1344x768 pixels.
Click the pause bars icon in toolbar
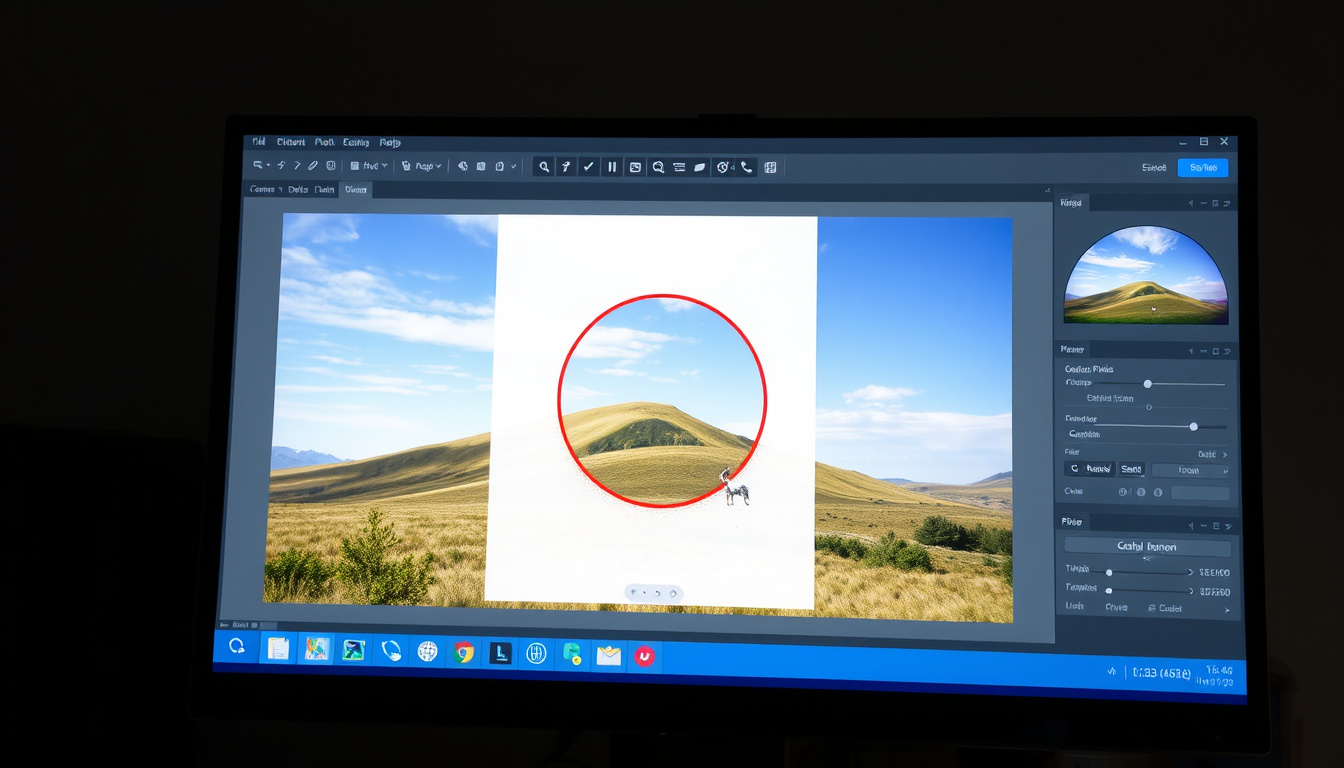(x=612, y=167)
